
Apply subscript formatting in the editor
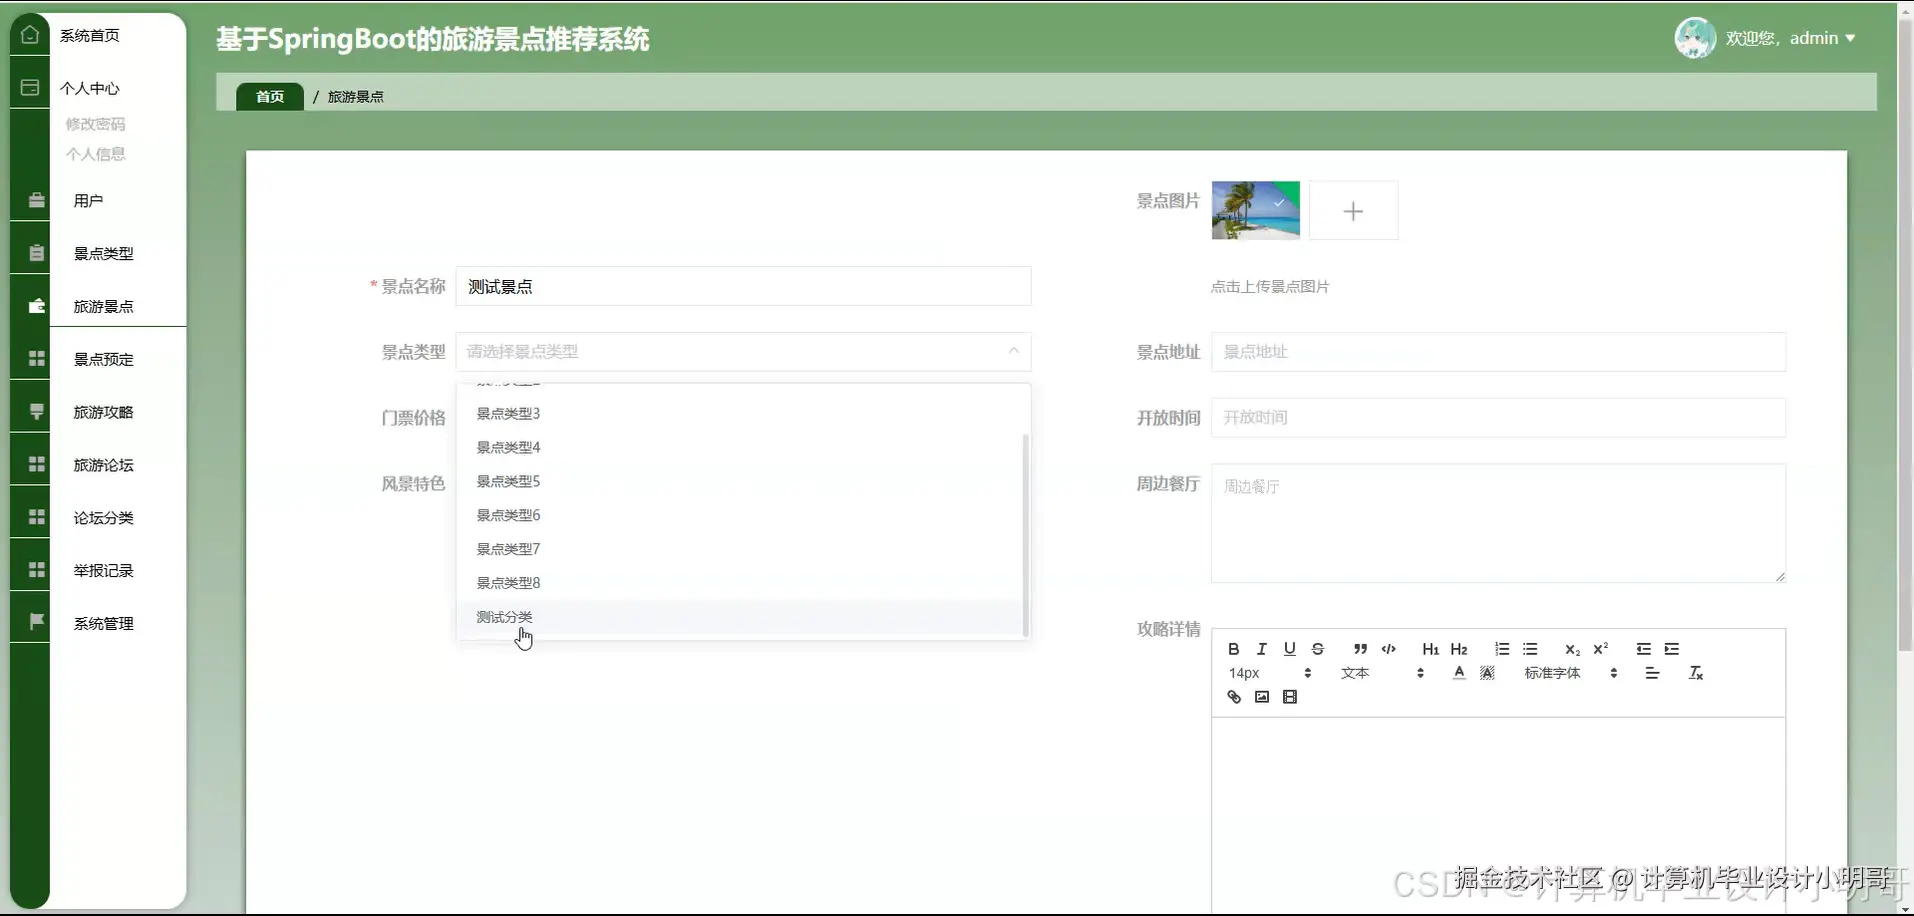[1570, 650]
